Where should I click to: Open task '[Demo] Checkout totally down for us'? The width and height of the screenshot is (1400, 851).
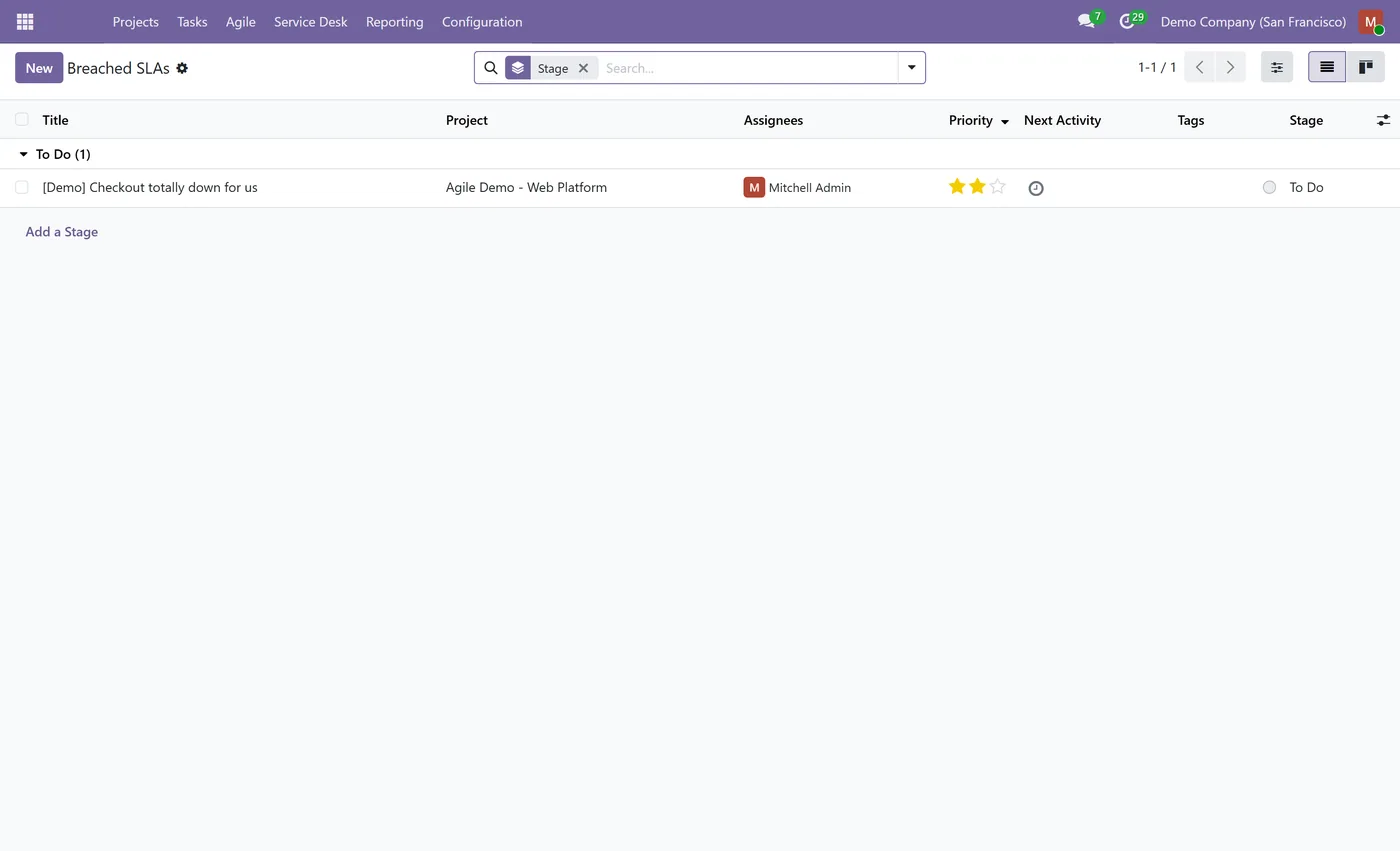click(150, 187)
